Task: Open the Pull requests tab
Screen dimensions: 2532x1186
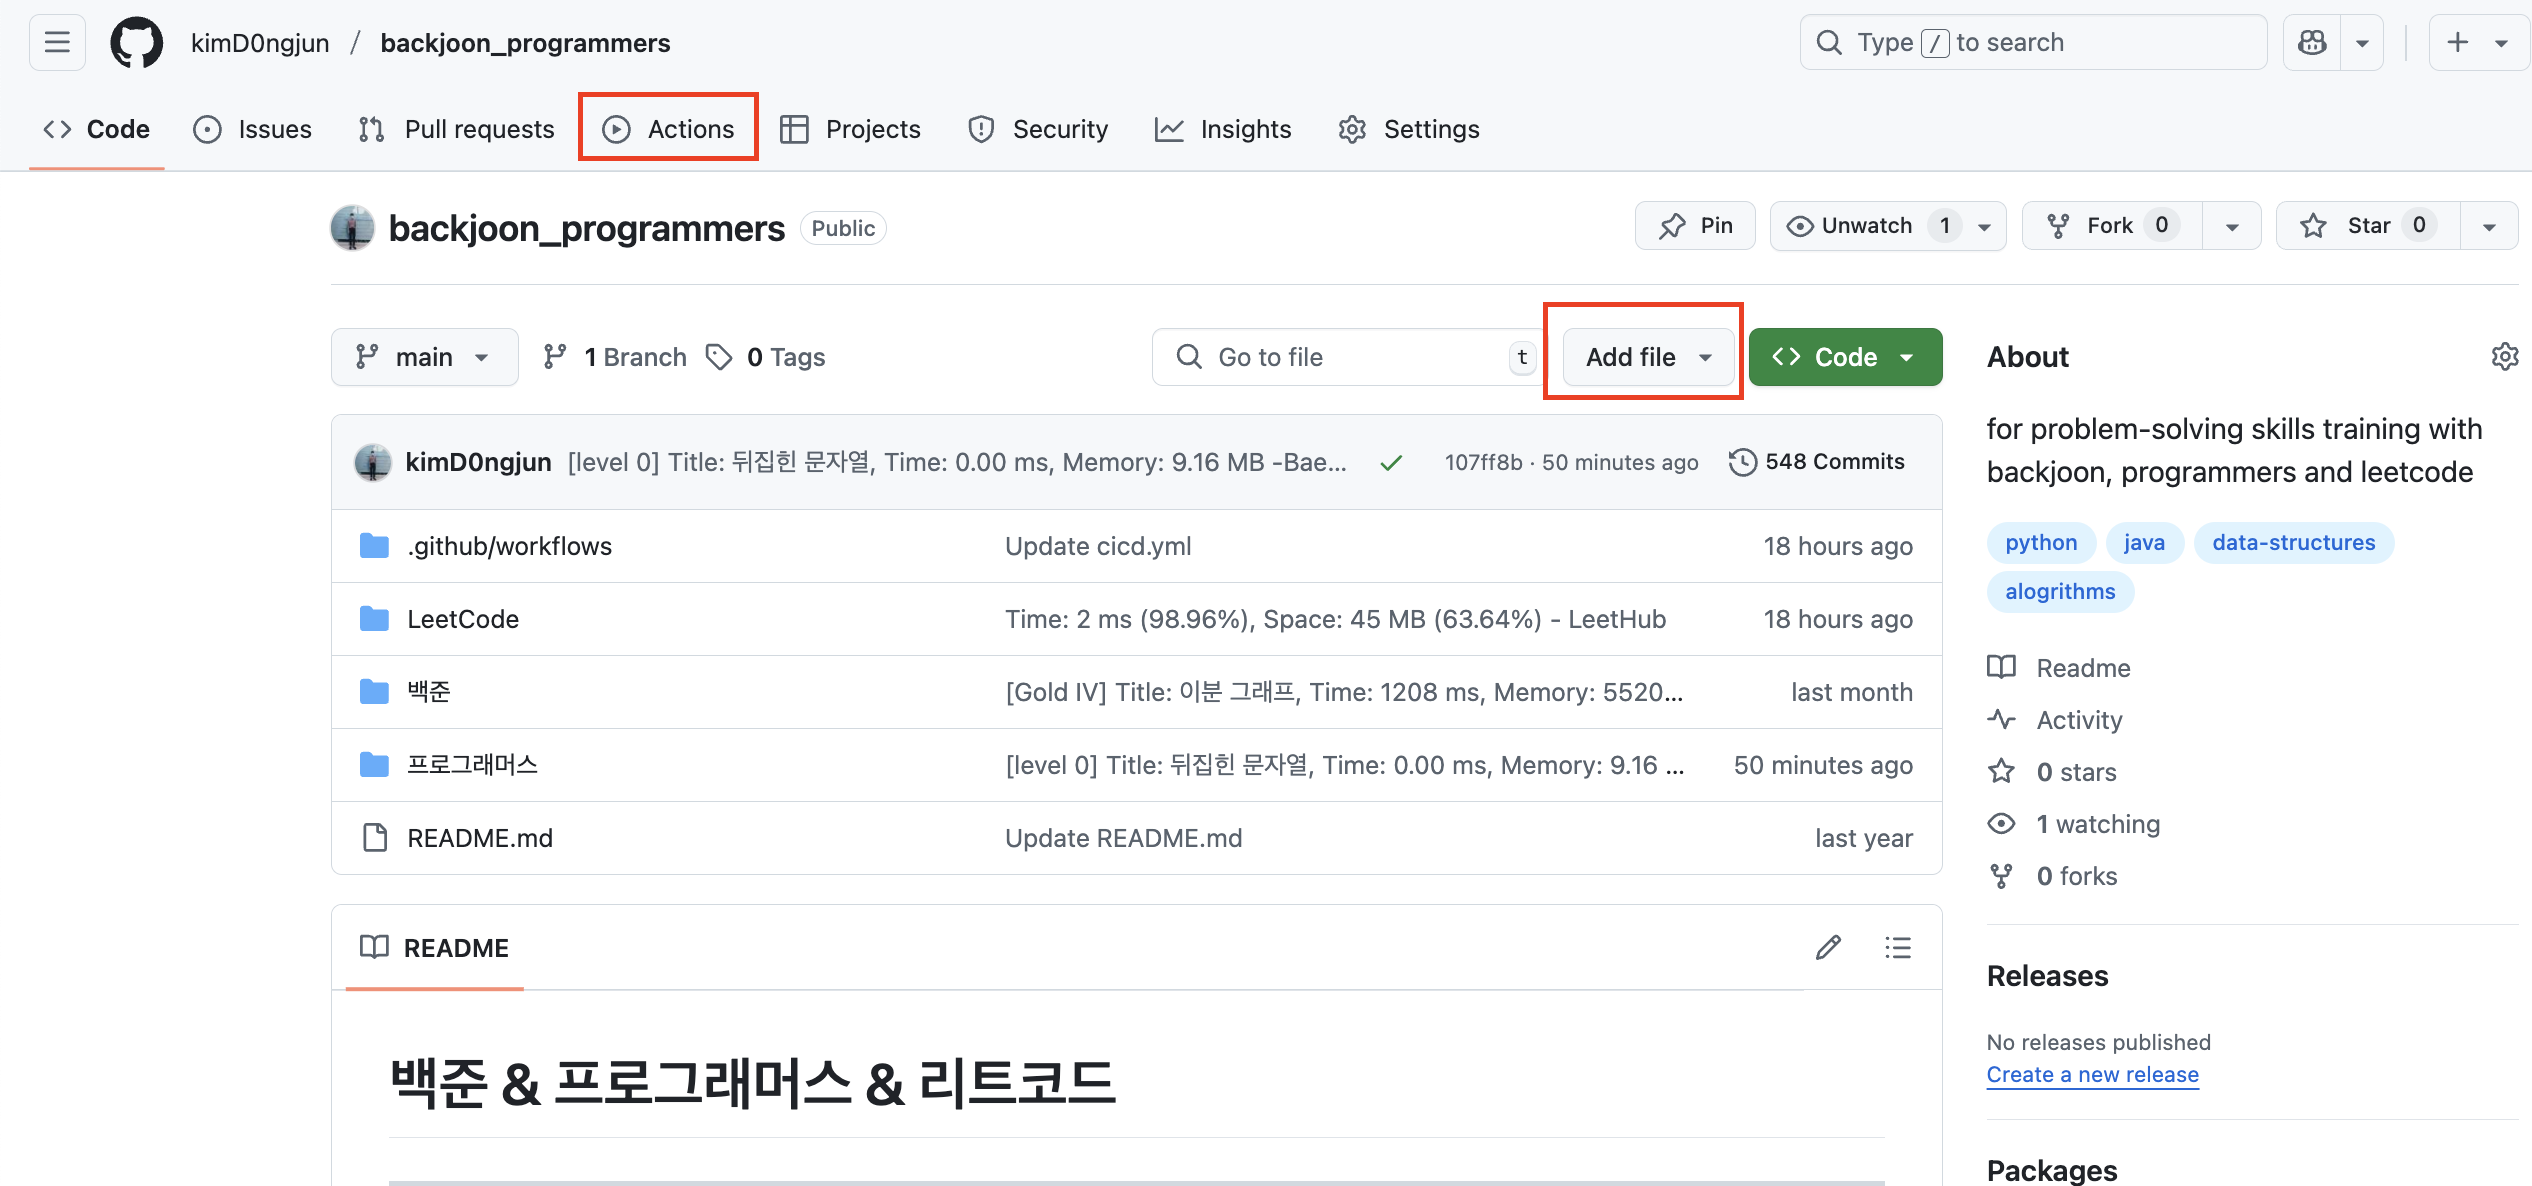Action: (x=456, y=129)
